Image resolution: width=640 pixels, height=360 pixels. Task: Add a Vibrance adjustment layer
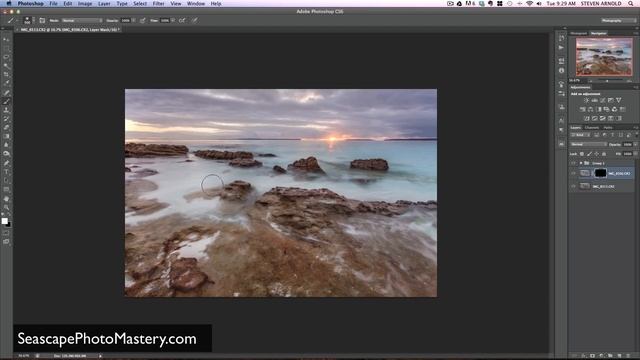tap(619, 100)
